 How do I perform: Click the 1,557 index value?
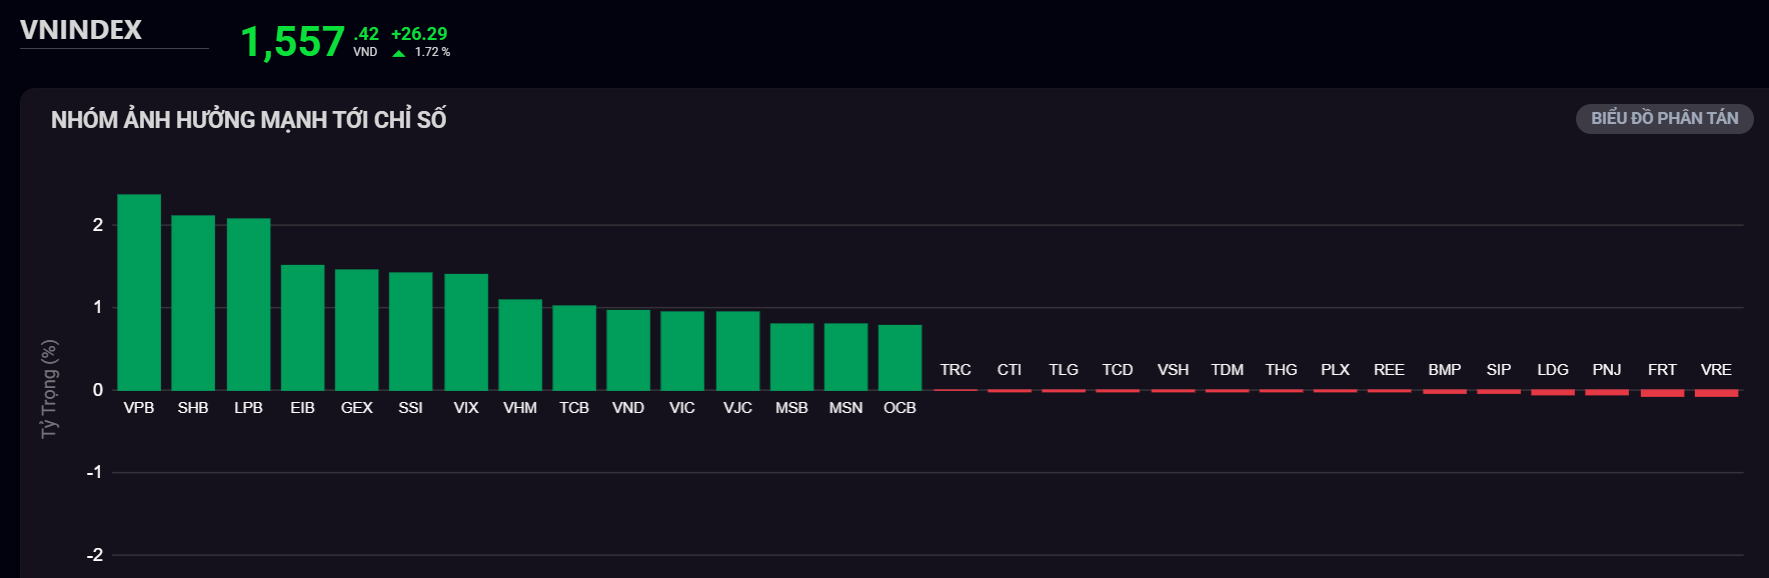click(292, 42)
